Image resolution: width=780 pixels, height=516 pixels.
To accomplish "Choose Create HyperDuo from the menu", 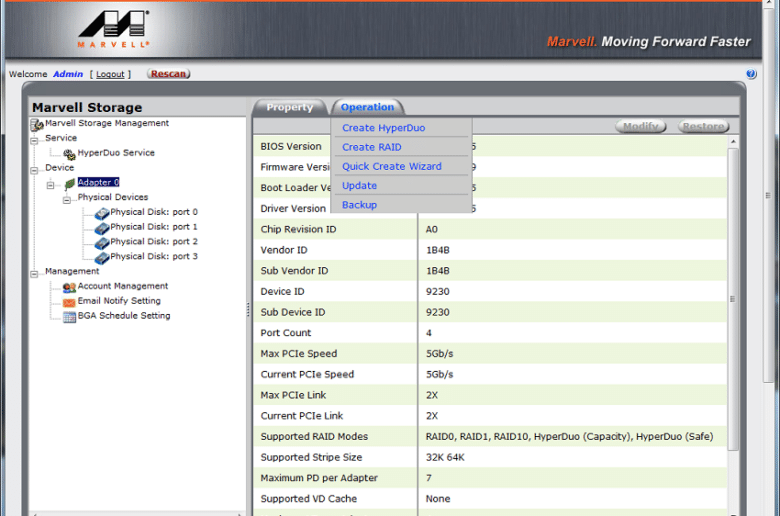I will point(384,128).
